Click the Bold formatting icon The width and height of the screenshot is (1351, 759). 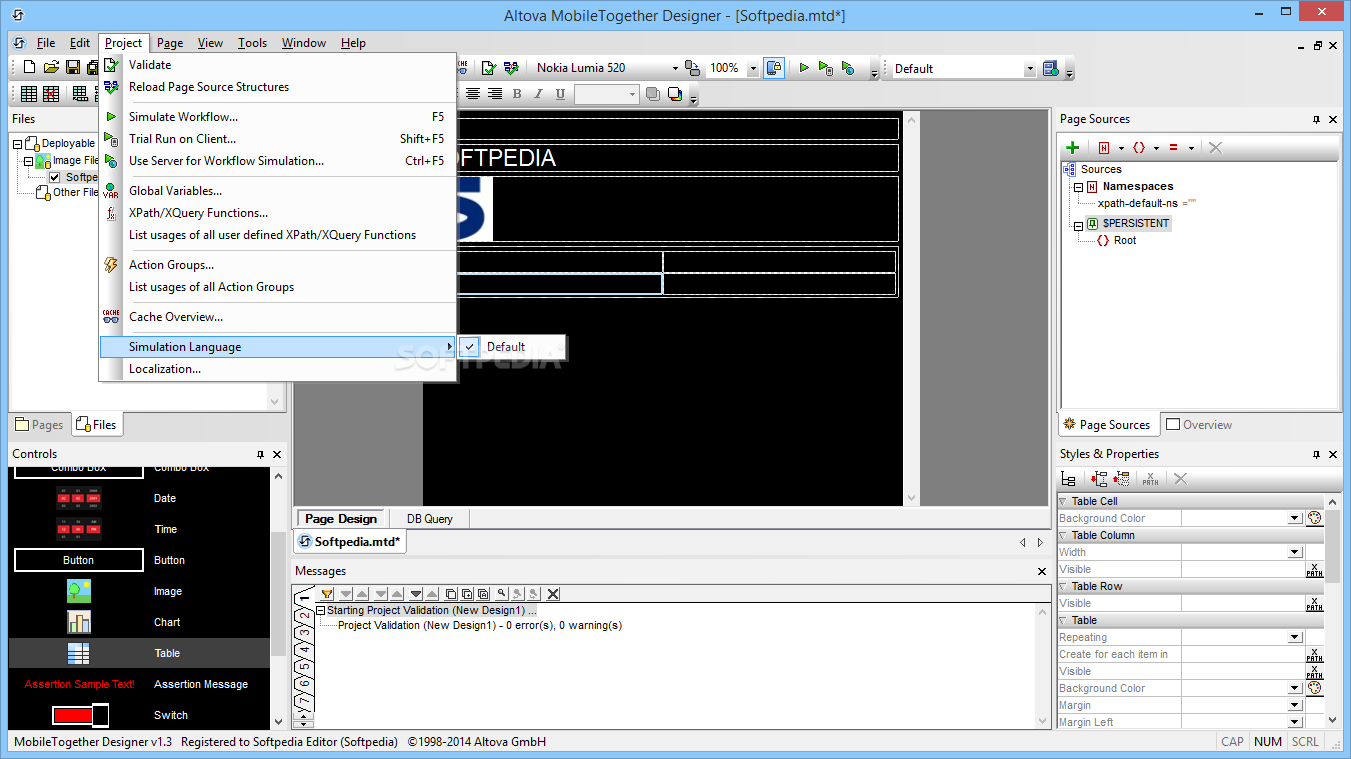click(517, 94)
